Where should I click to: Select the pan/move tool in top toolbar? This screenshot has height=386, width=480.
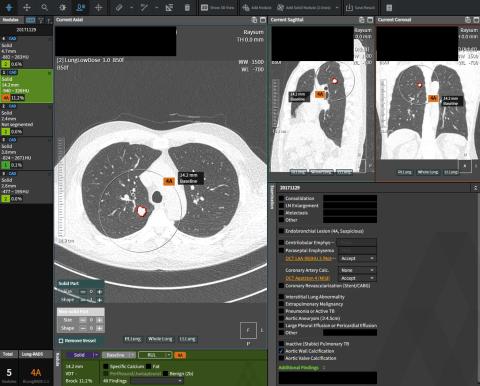(27, 7)
